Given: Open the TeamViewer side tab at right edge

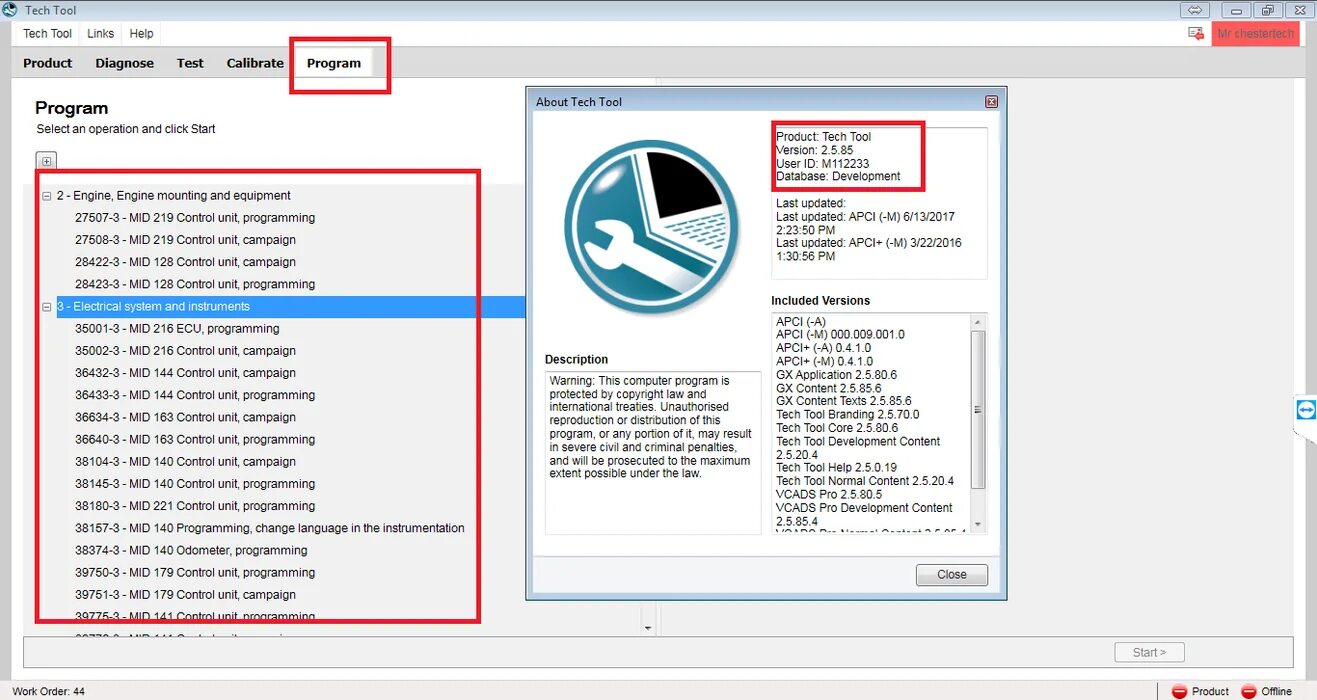Looking at the screenshot, I should [x=1305, y=410].
